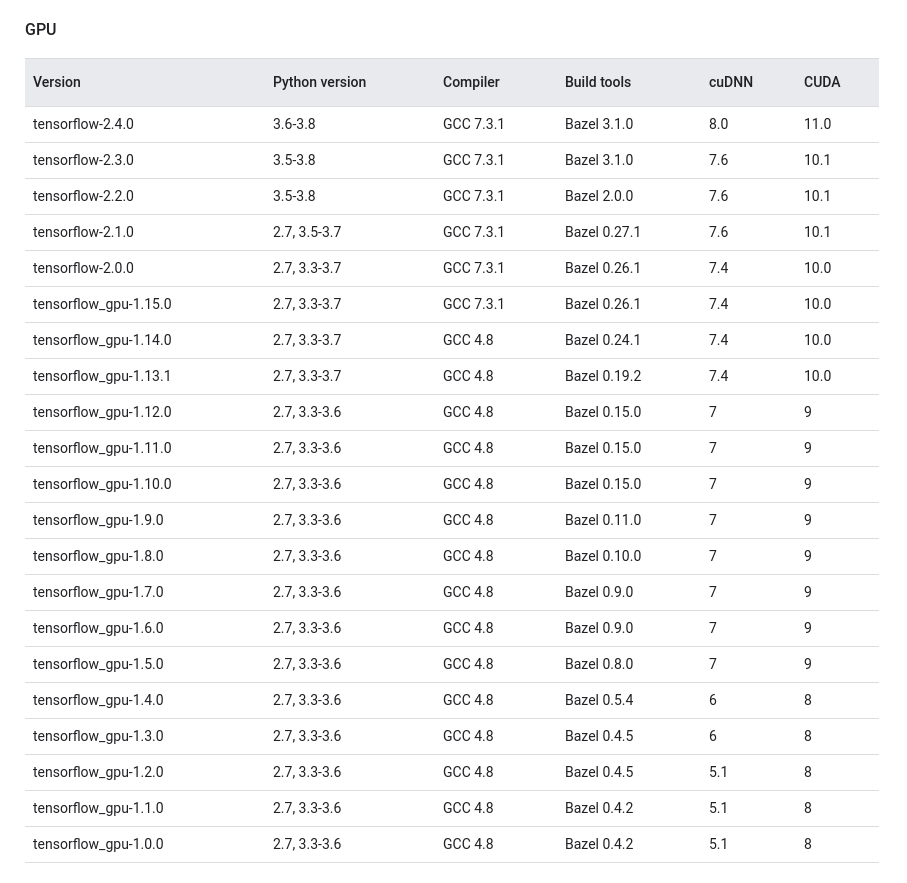Click the Build tools column header

(598, 82)
